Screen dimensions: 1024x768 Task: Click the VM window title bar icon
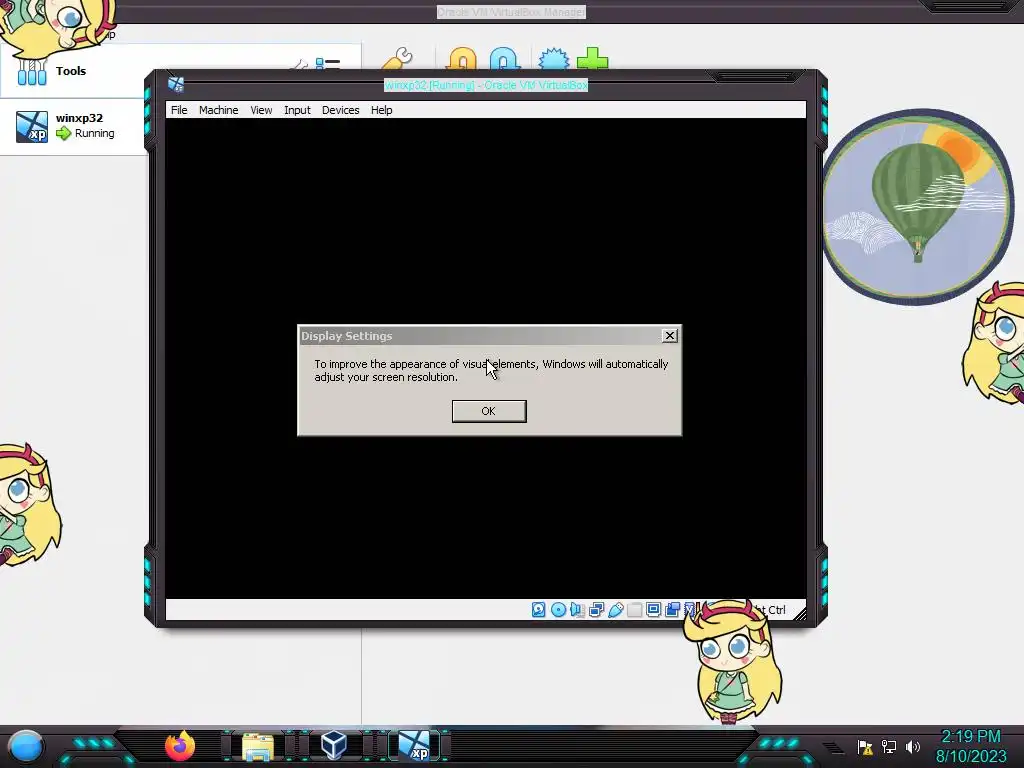[176, 84]
